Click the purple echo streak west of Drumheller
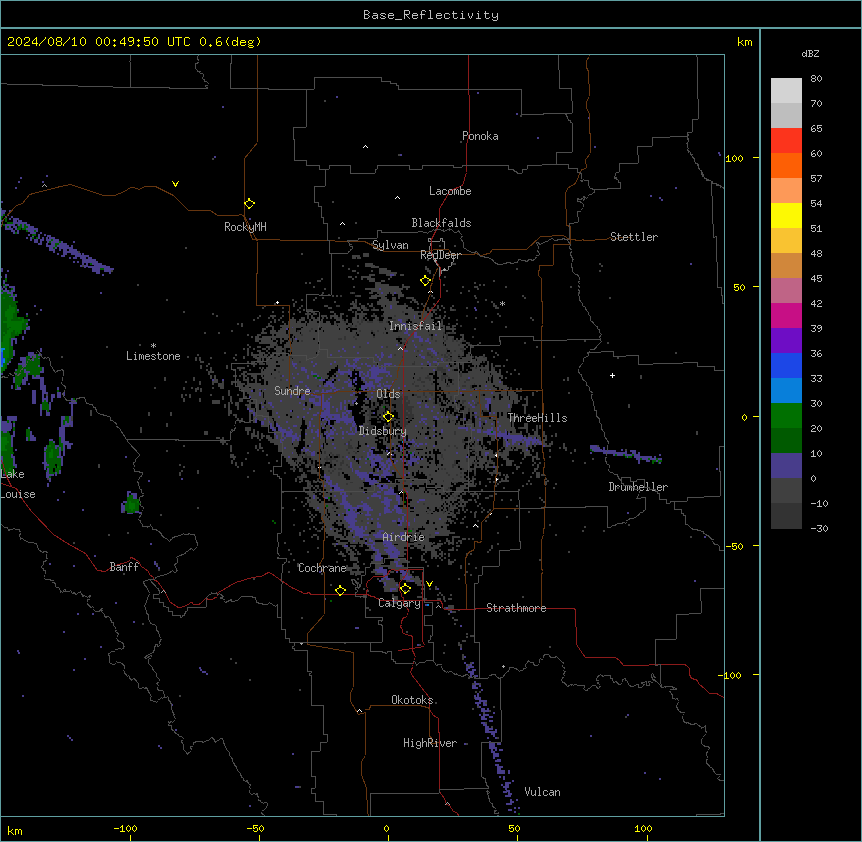Viewport: 862px width, 842px height. tap(626, 454)
